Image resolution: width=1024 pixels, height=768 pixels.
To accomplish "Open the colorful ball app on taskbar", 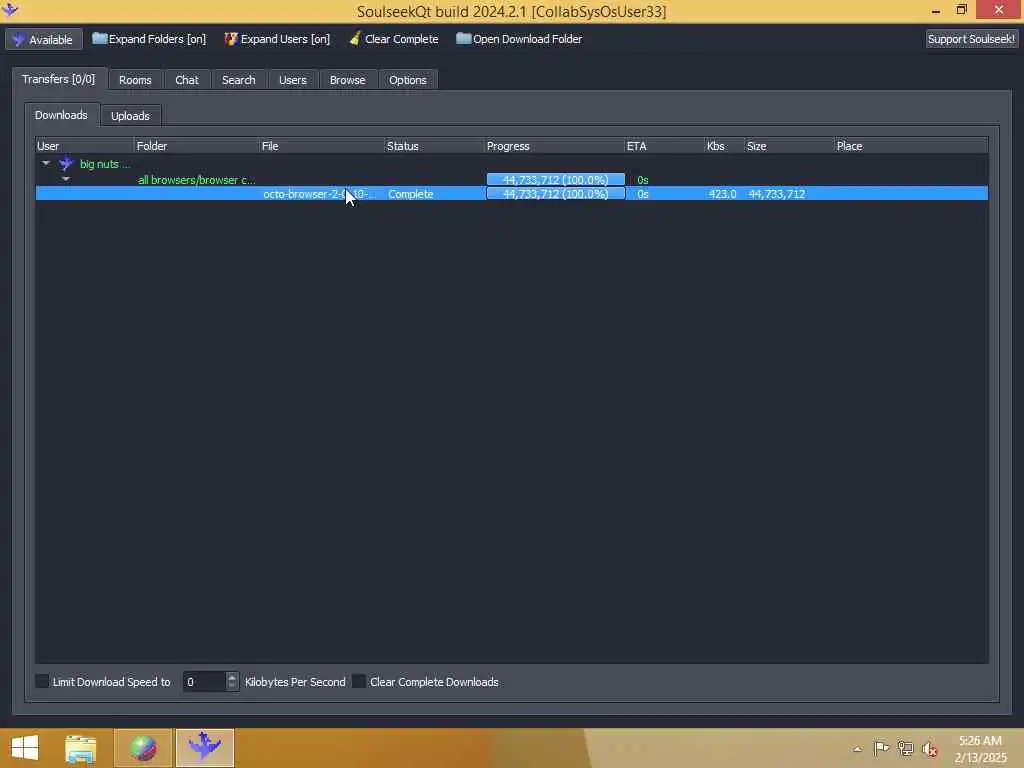I will [x=143, y=748].
